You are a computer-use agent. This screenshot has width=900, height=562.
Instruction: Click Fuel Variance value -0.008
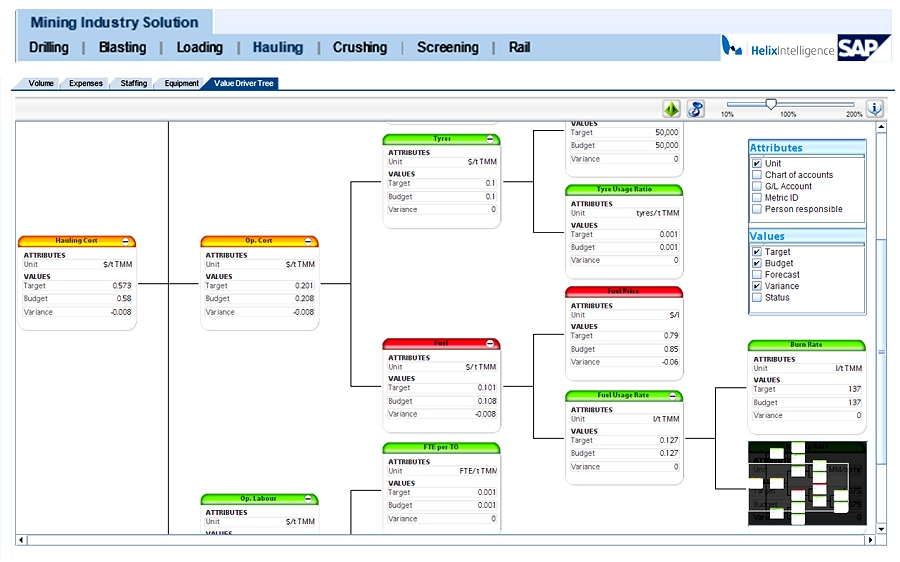point(486,414)
